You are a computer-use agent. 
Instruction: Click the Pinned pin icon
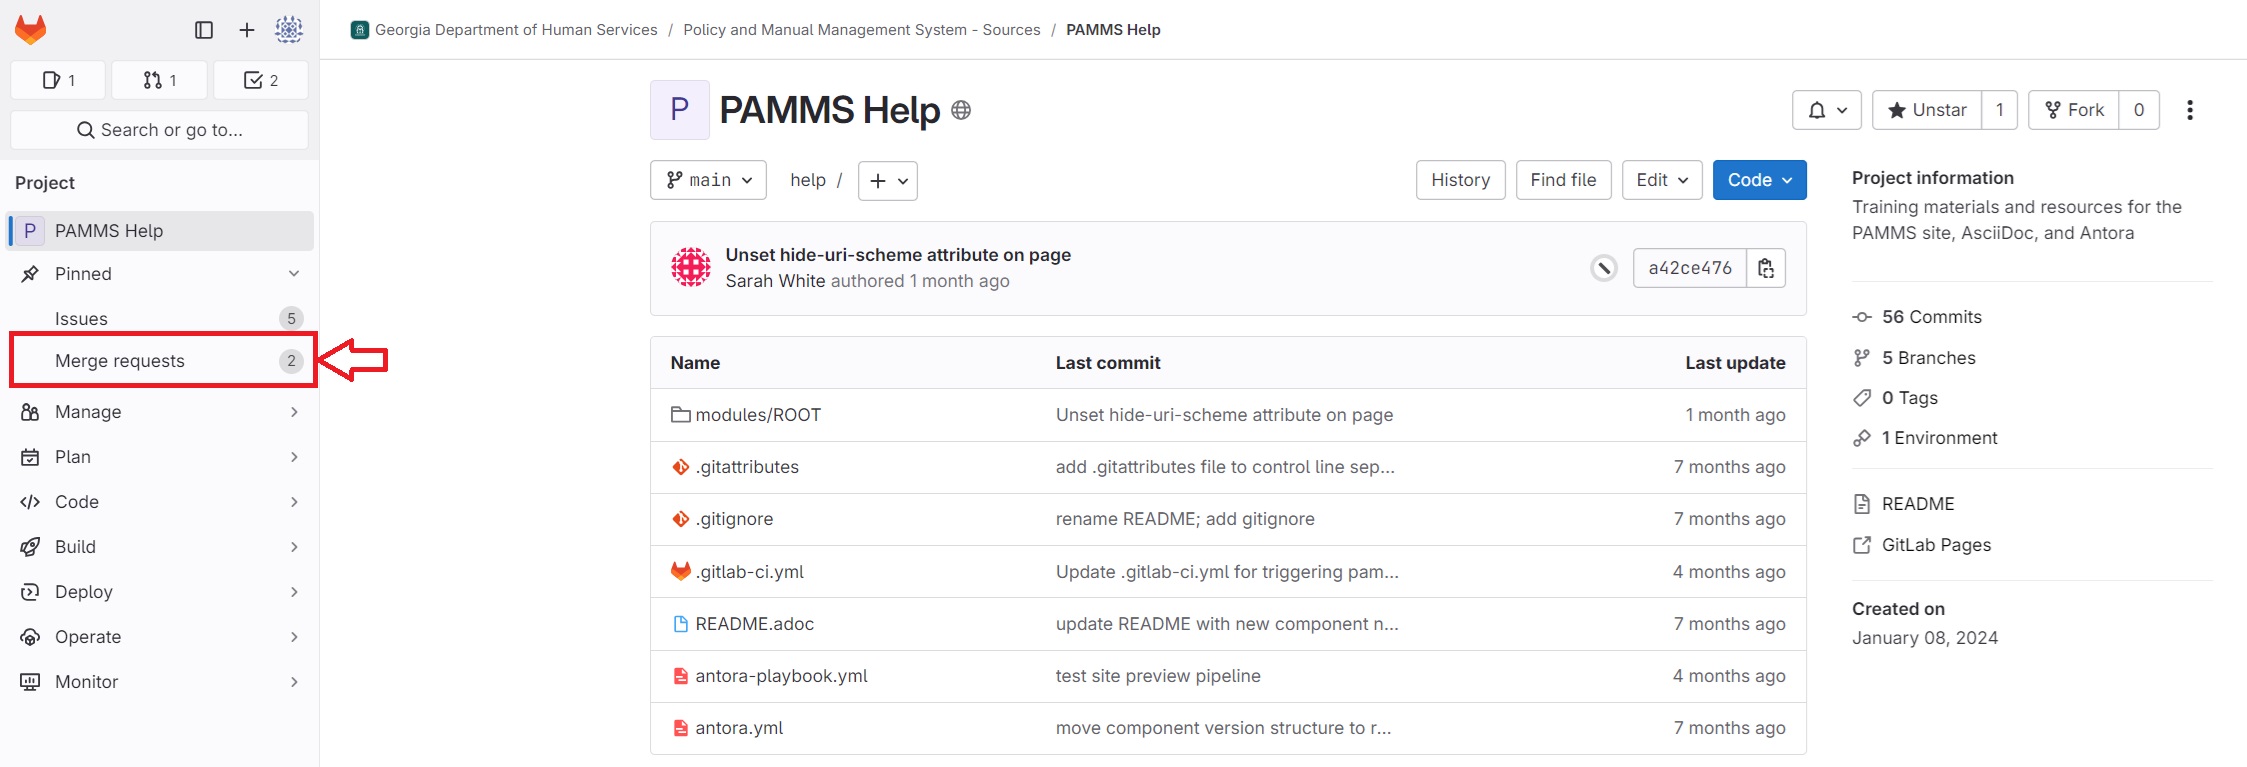[x=30, y=274]
